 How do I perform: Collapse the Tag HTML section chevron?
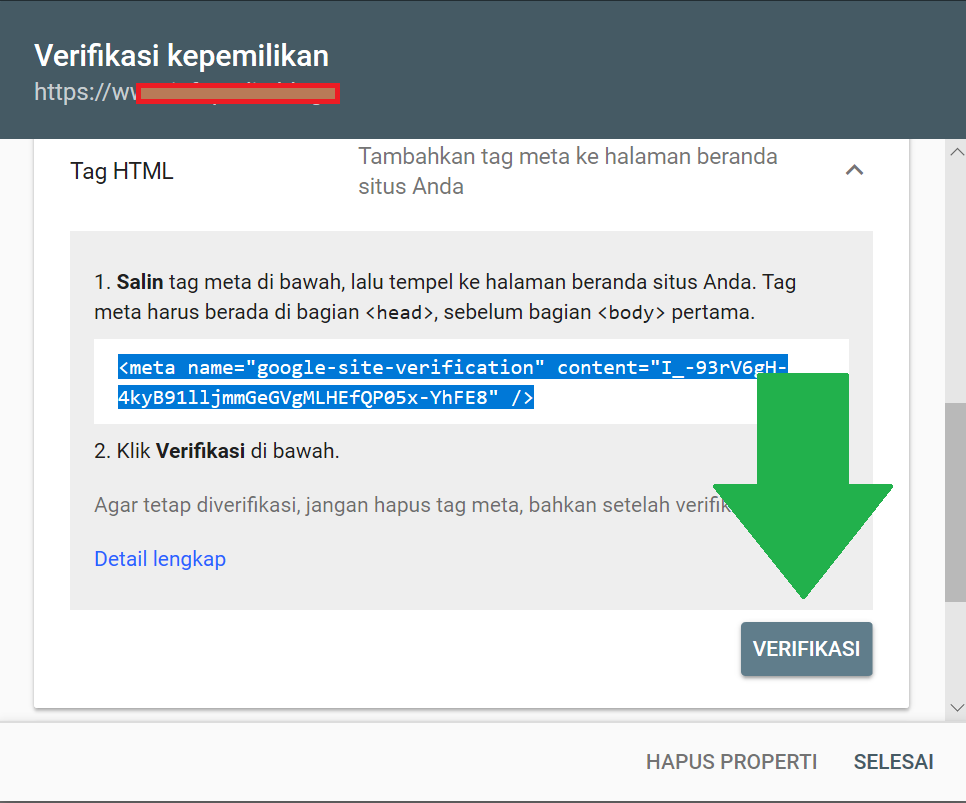pos(853,171)
